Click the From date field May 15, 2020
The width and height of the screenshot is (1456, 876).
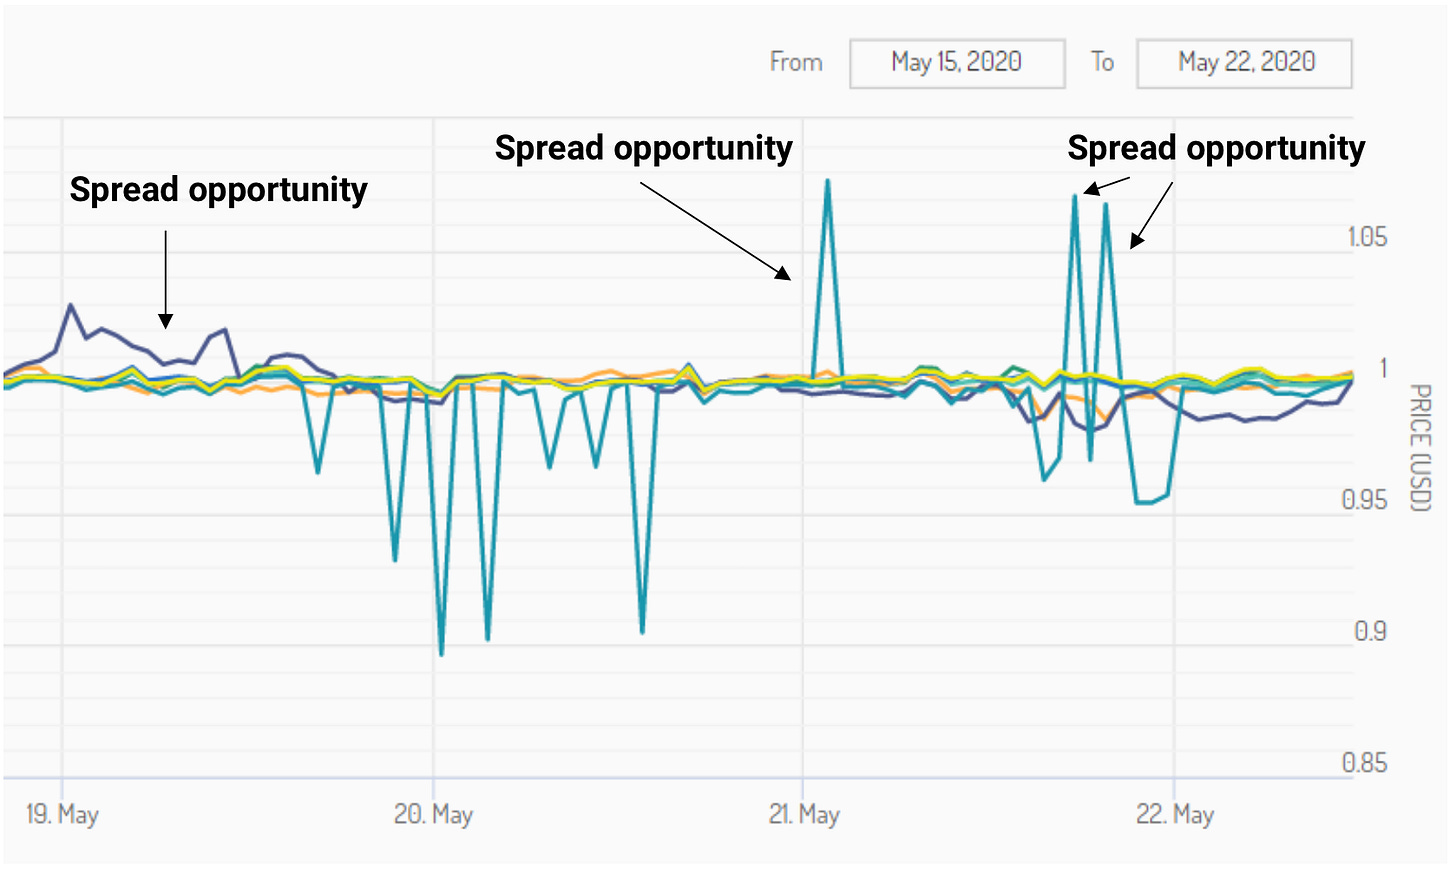[x=956, y=63]
